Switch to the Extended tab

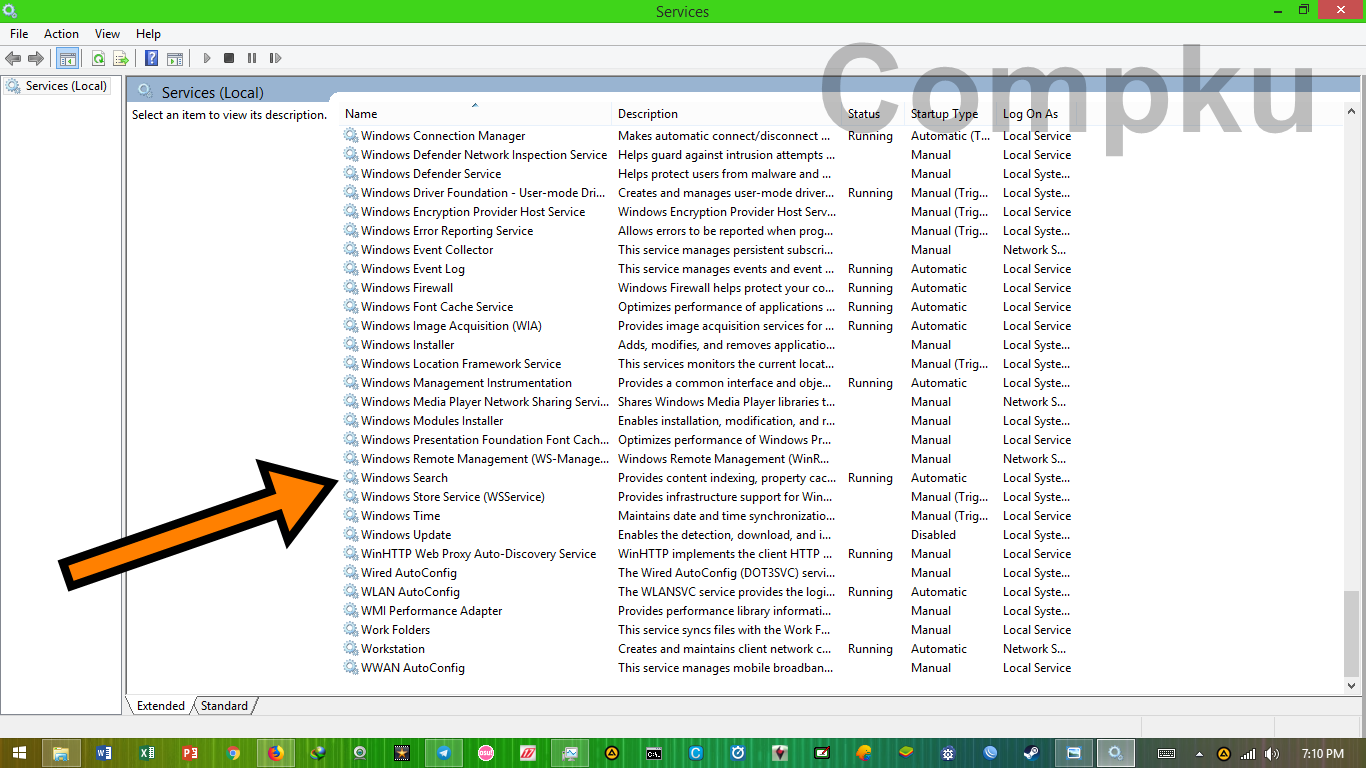(160, 705)
